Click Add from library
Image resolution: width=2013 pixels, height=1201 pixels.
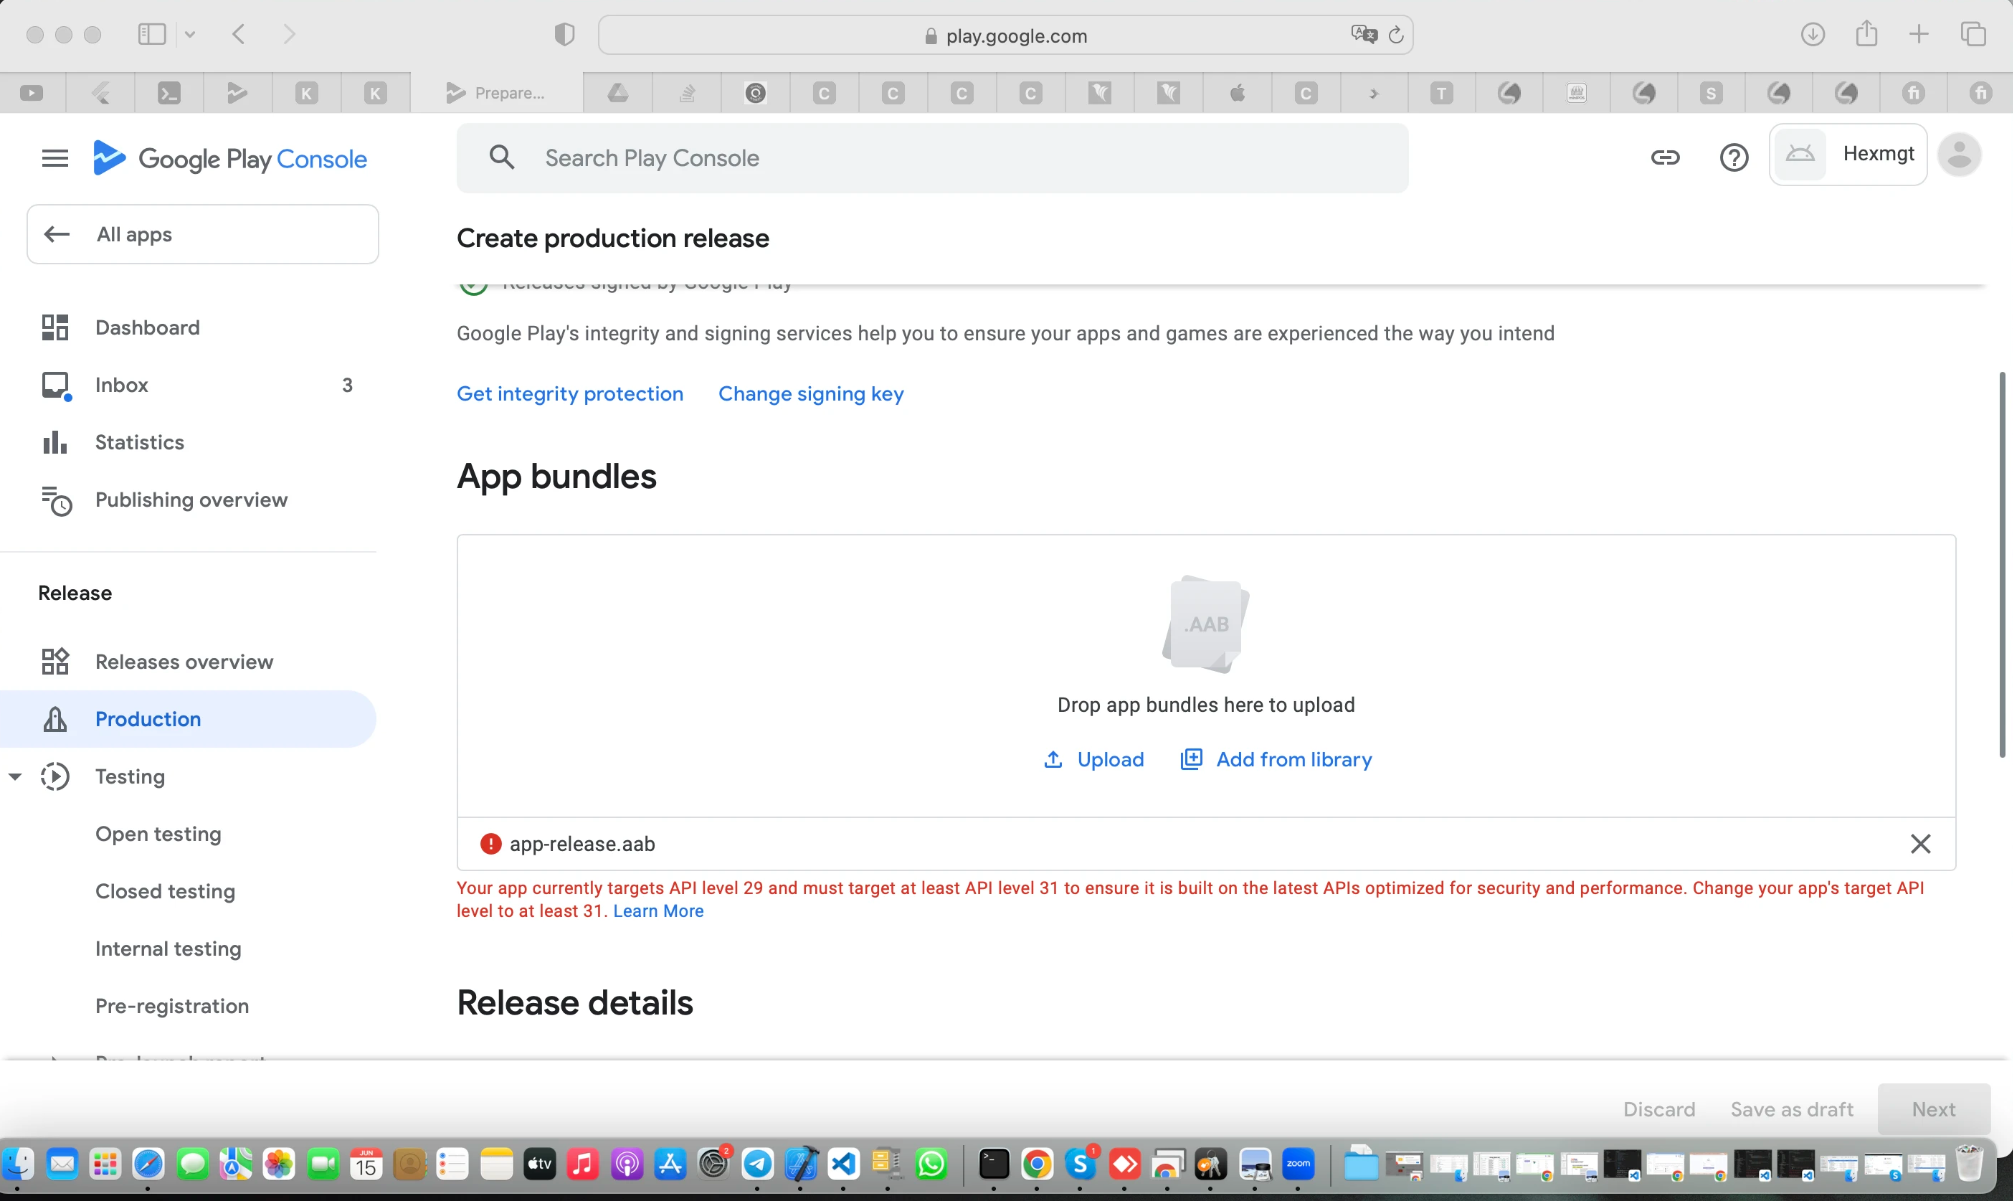point(1277,760)
